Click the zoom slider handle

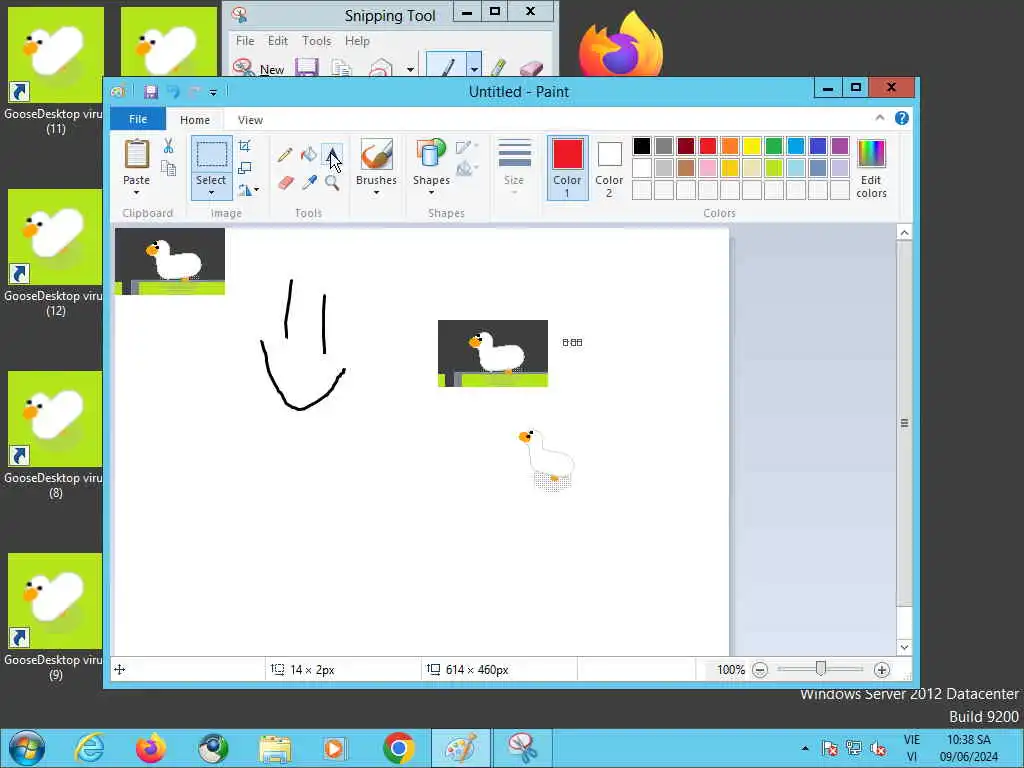point(821,669)
